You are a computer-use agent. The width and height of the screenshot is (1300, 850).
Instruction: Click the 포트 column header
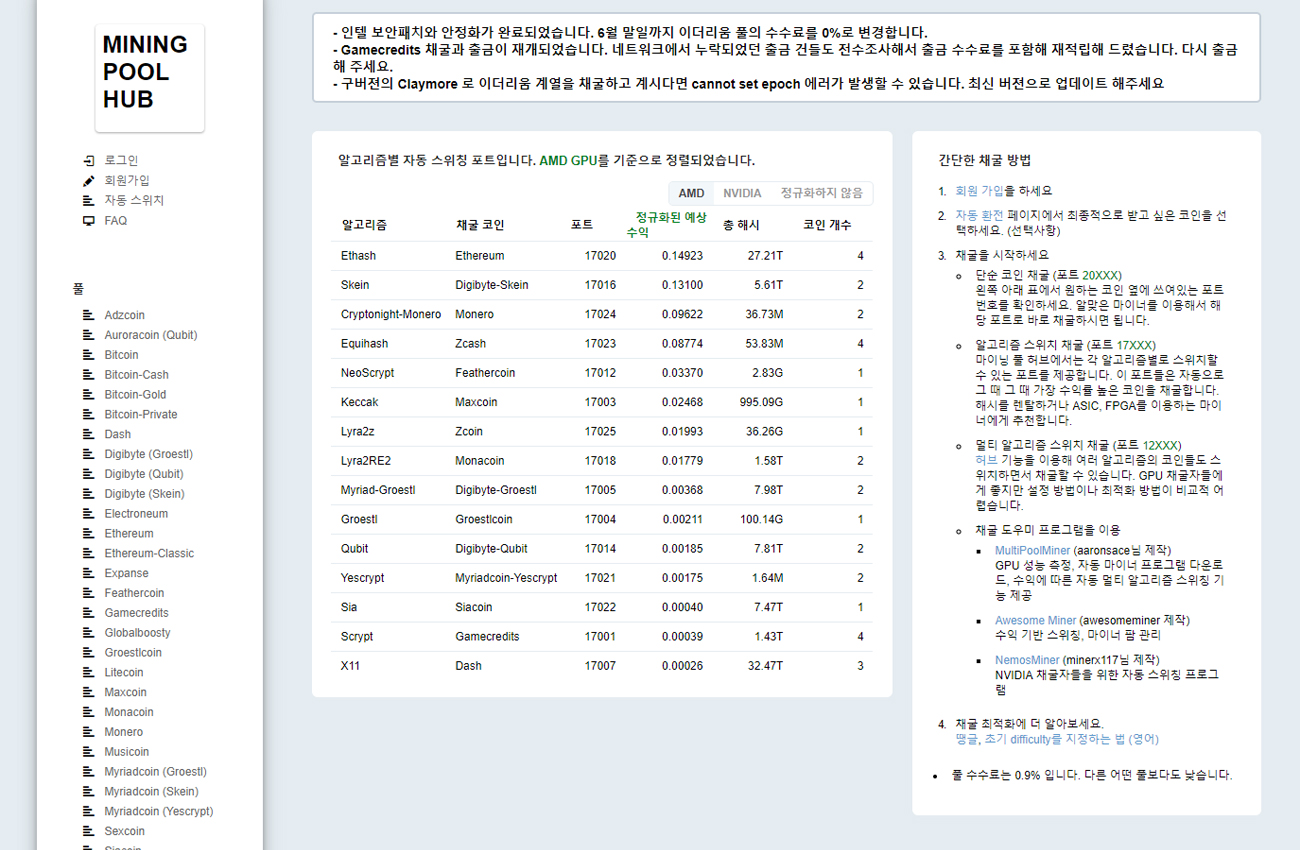coord(581,225)
